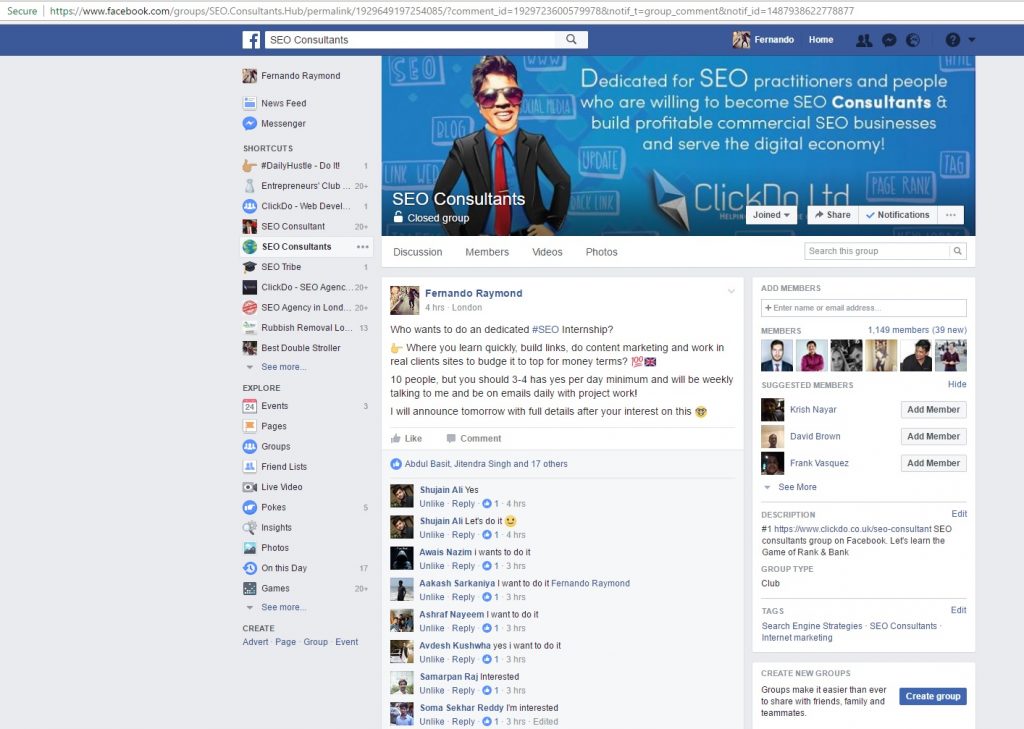This screenshot has width=1024, height=729.
Task: Click the Share button on the cover
Action: [833, 215]
